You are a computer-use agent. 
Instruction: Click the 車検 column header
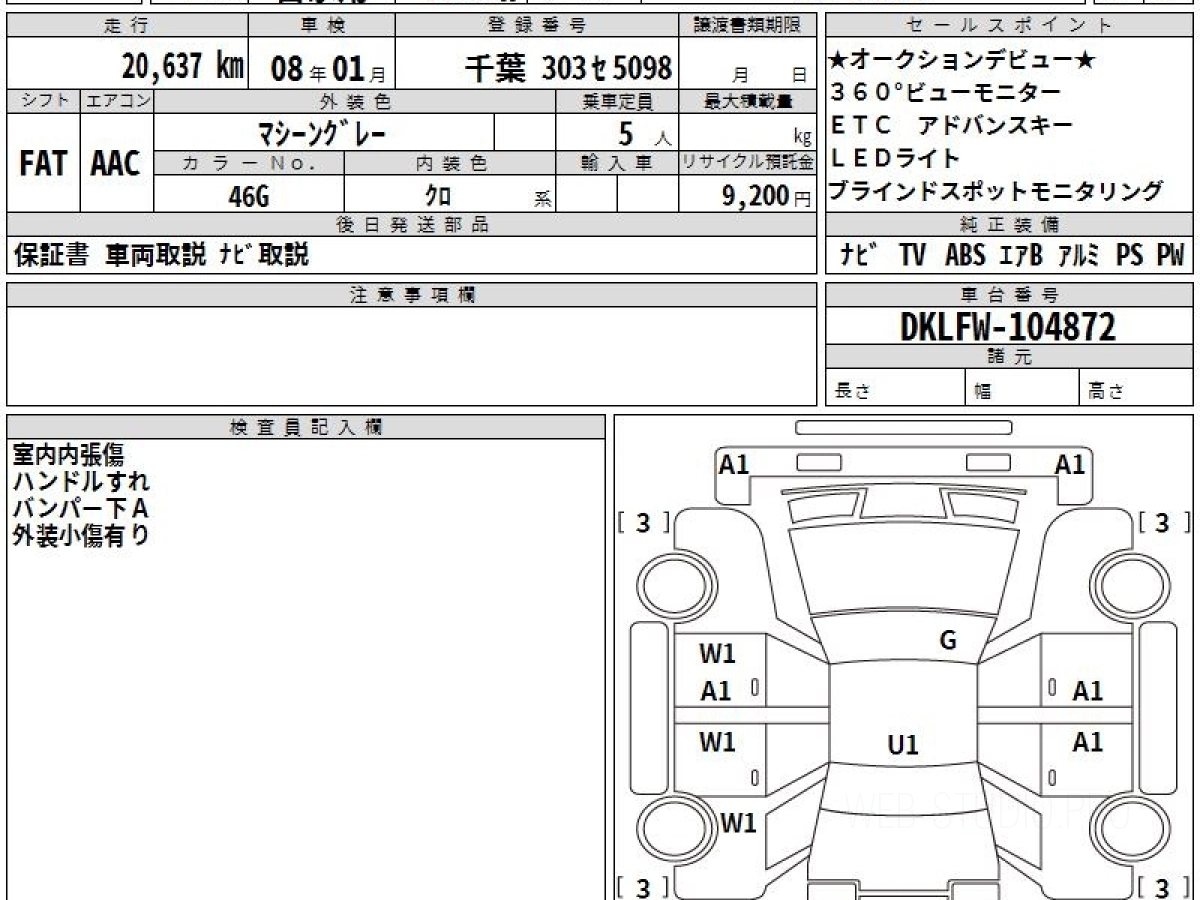(x=320, y=25)
